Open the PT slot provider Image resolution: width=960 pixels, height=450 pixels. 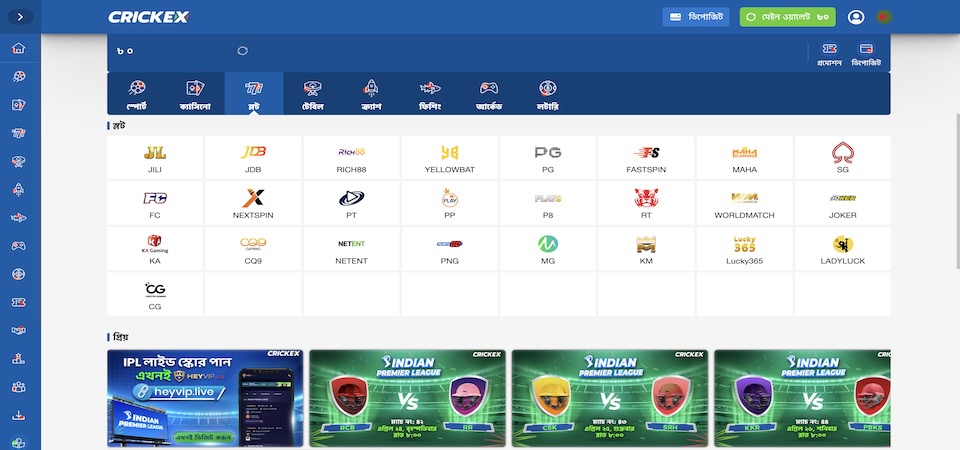tap(351, 203)
